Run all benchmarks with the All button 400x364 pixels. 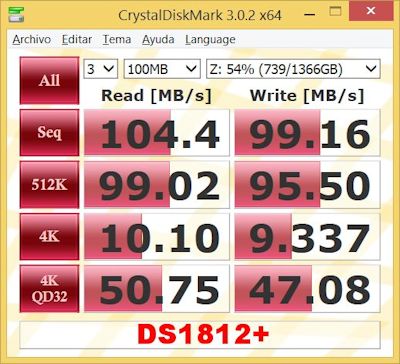(49, 80)
